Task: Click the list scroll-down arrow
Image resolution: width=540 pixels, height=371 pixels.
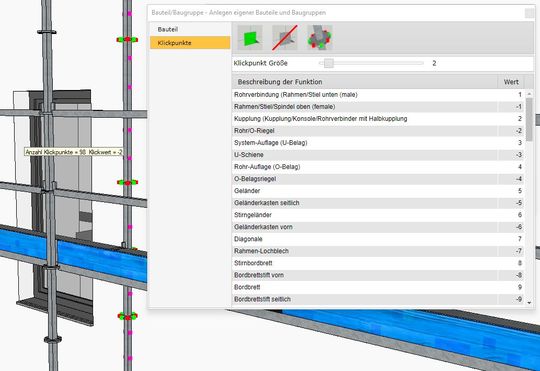Action: (529, 303)
